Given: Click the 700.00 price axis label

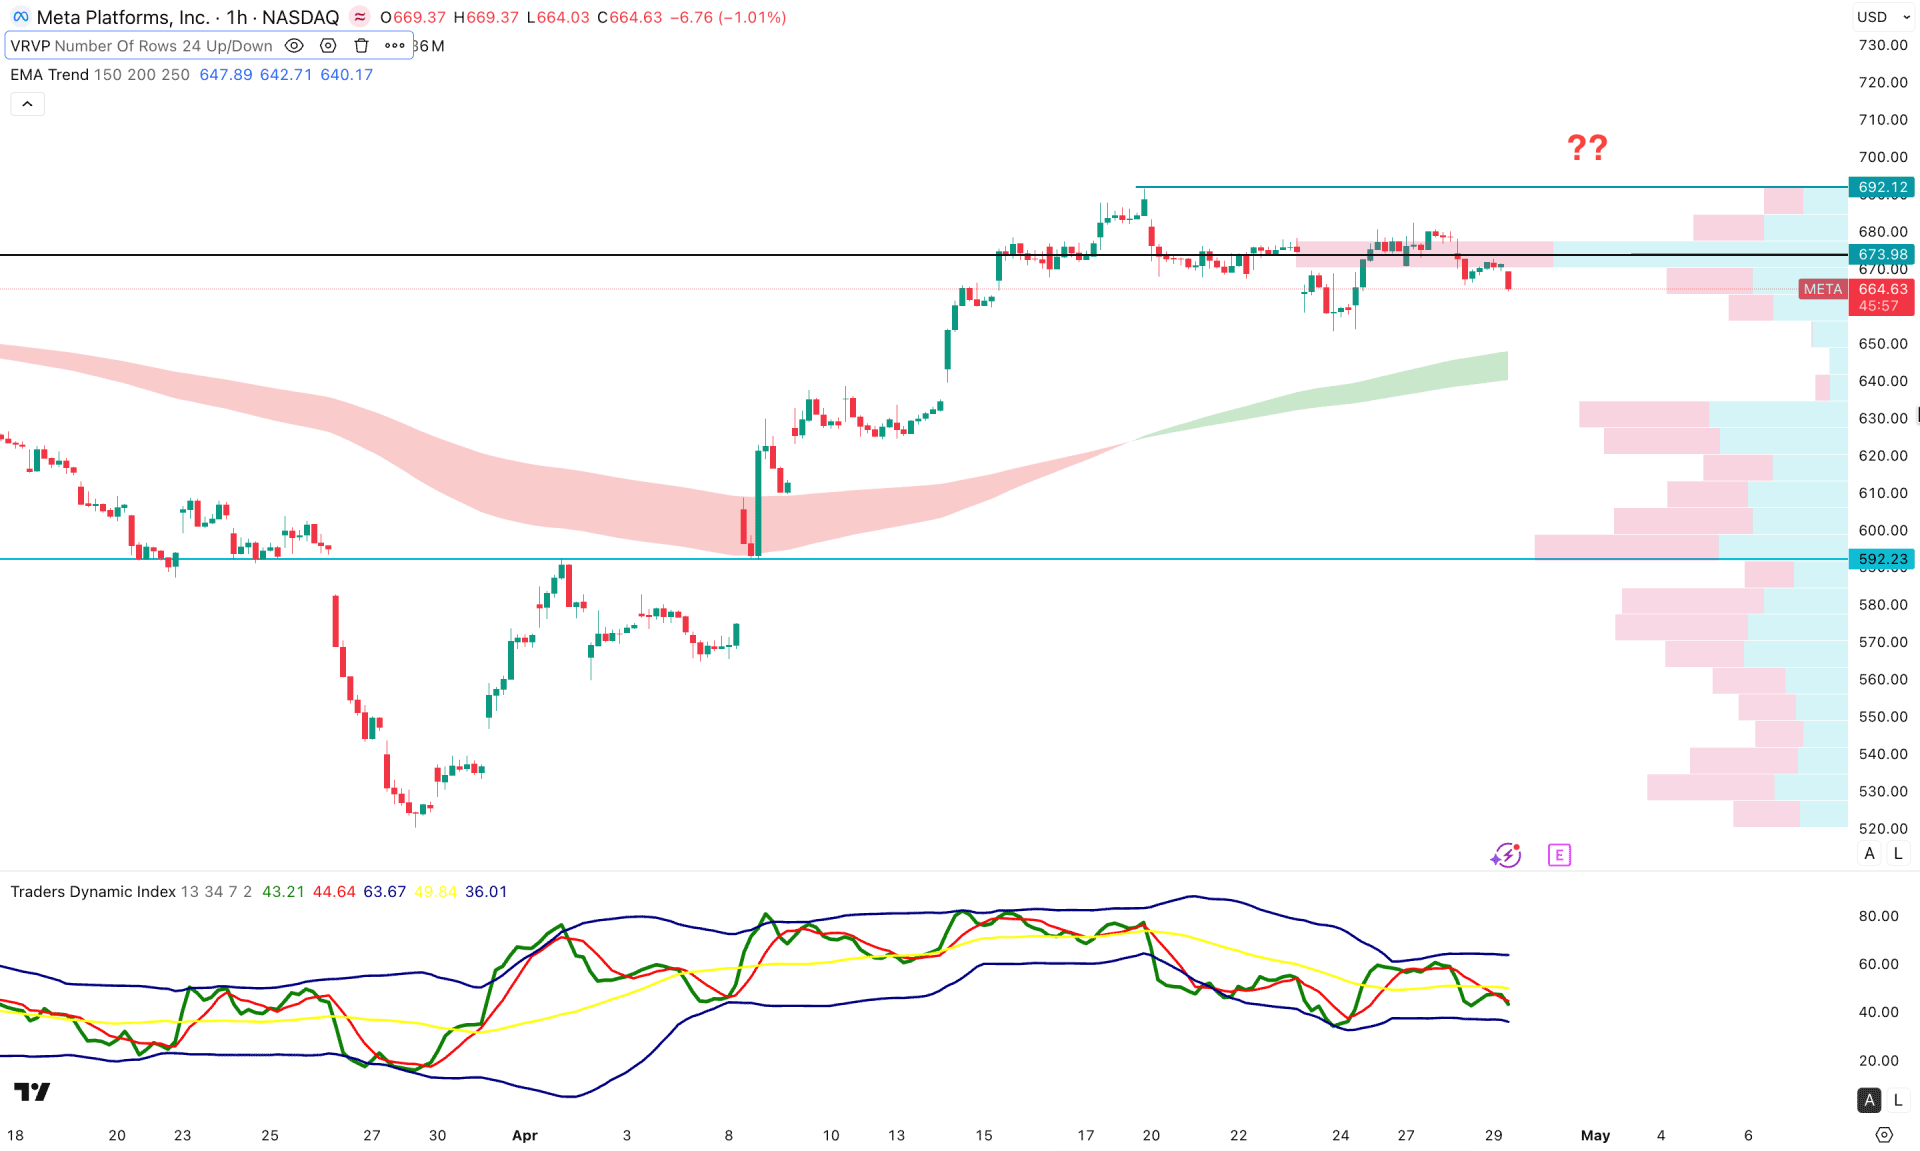Looking at the screenshot, I should click(x=1883, y=157).
